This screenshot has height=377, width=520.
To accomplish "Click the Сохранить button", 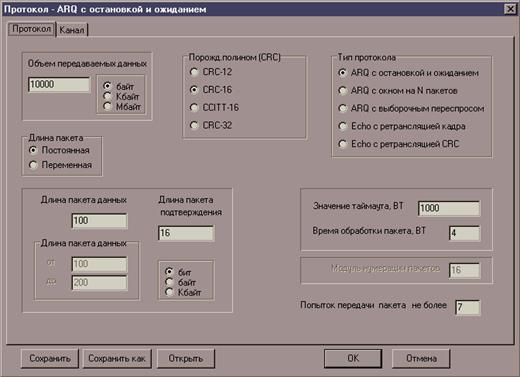I will point(50,359).
